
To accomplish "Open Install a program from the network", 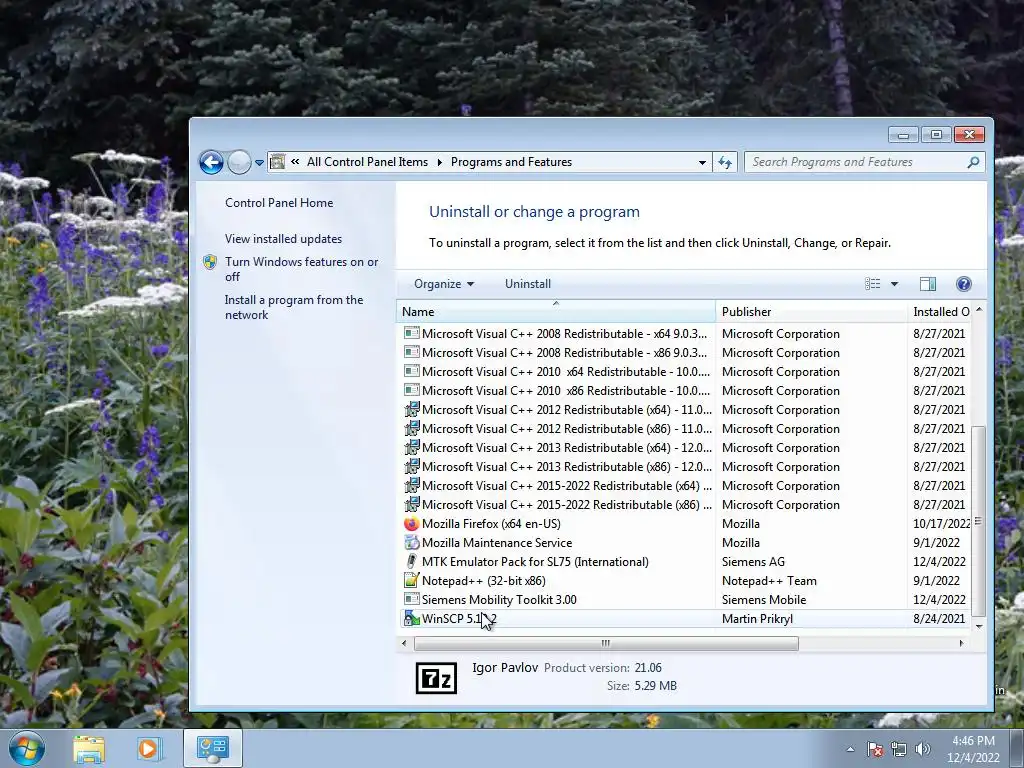I will 294,307.
